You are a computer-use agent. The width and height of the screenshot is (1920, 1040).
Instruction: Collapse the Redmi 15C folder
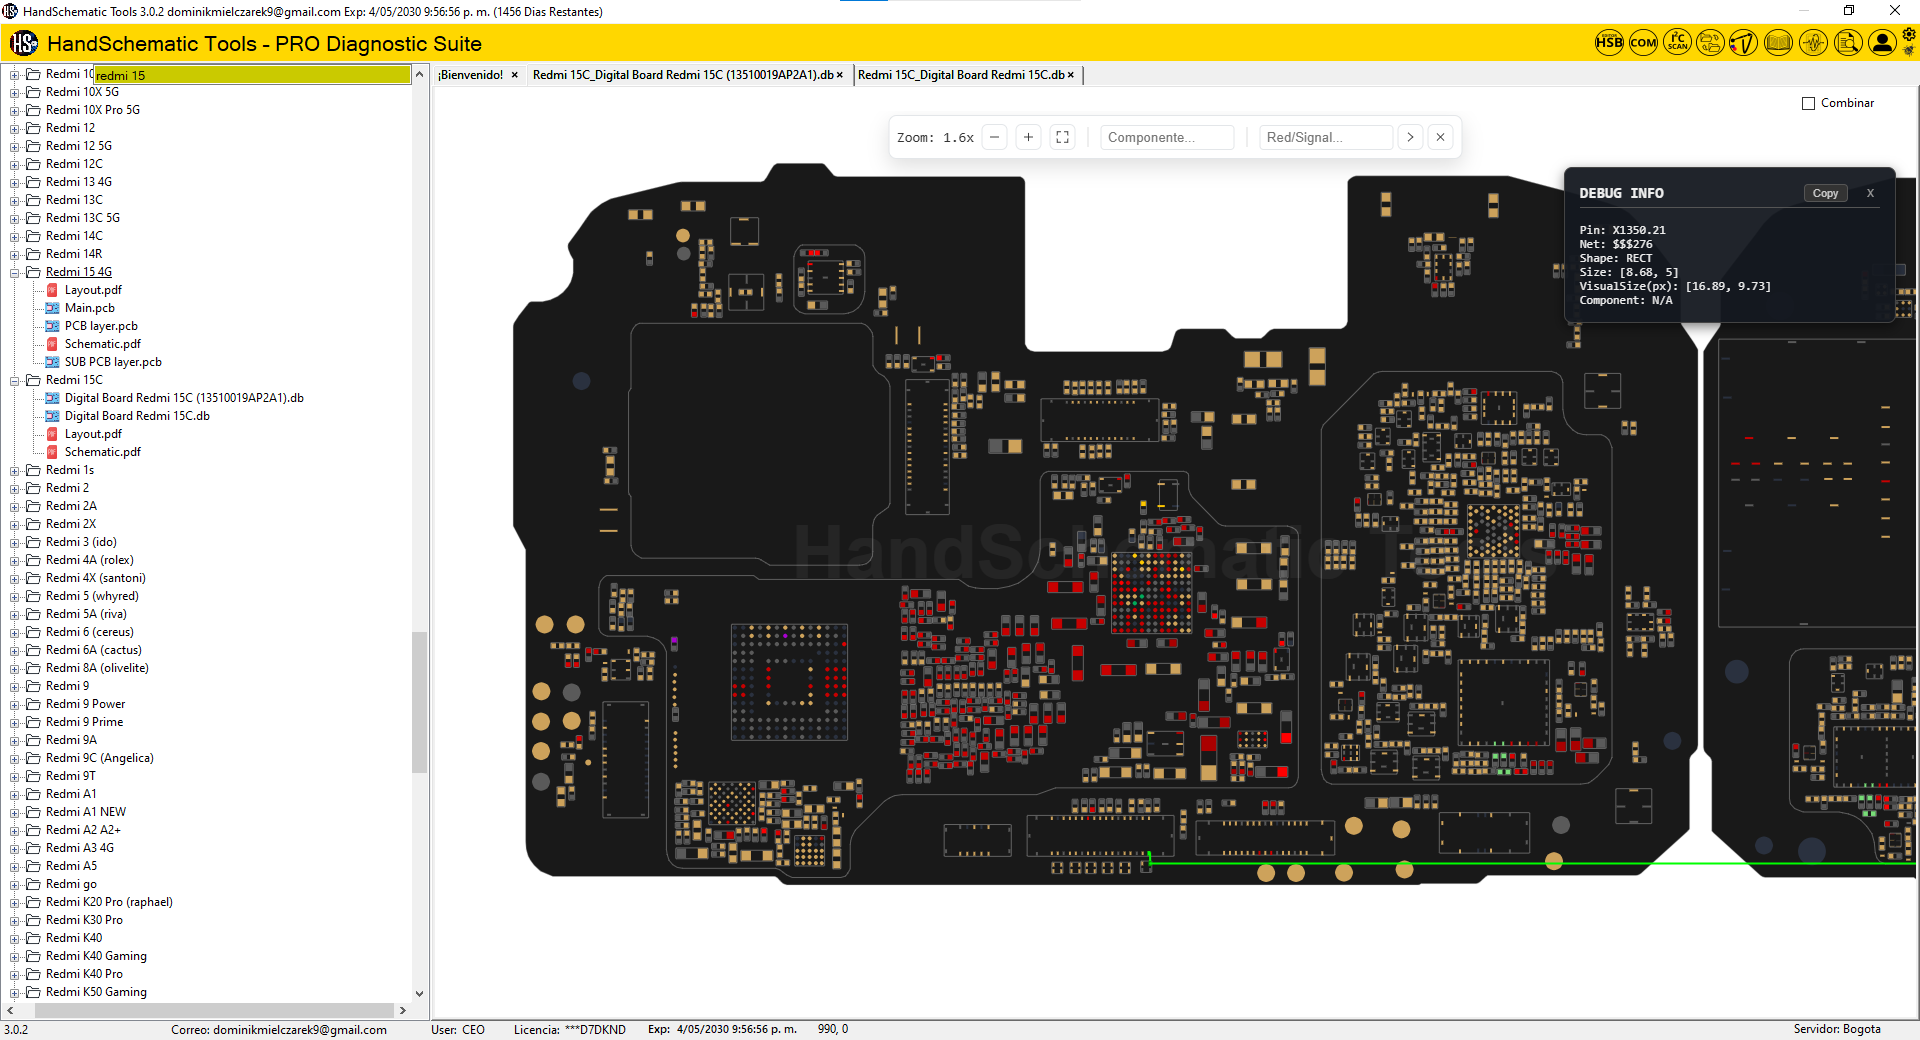(x=15, y=380)
